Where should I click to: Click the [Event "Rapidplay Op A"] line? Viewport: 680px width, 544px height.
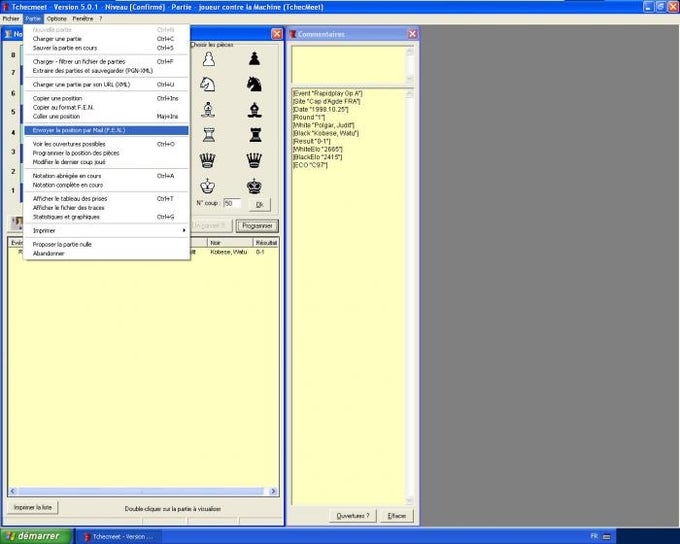tap(327, 93)
